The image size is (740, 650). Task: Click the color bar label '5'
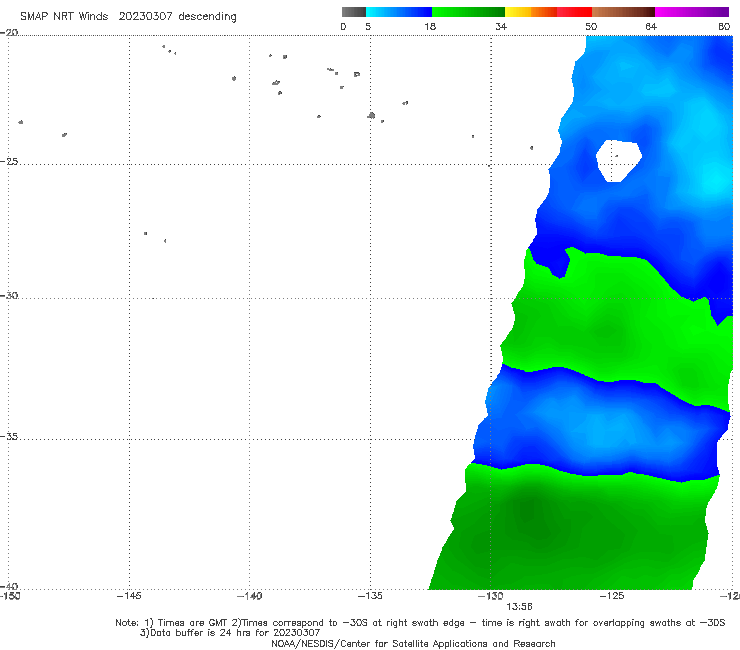368,26
